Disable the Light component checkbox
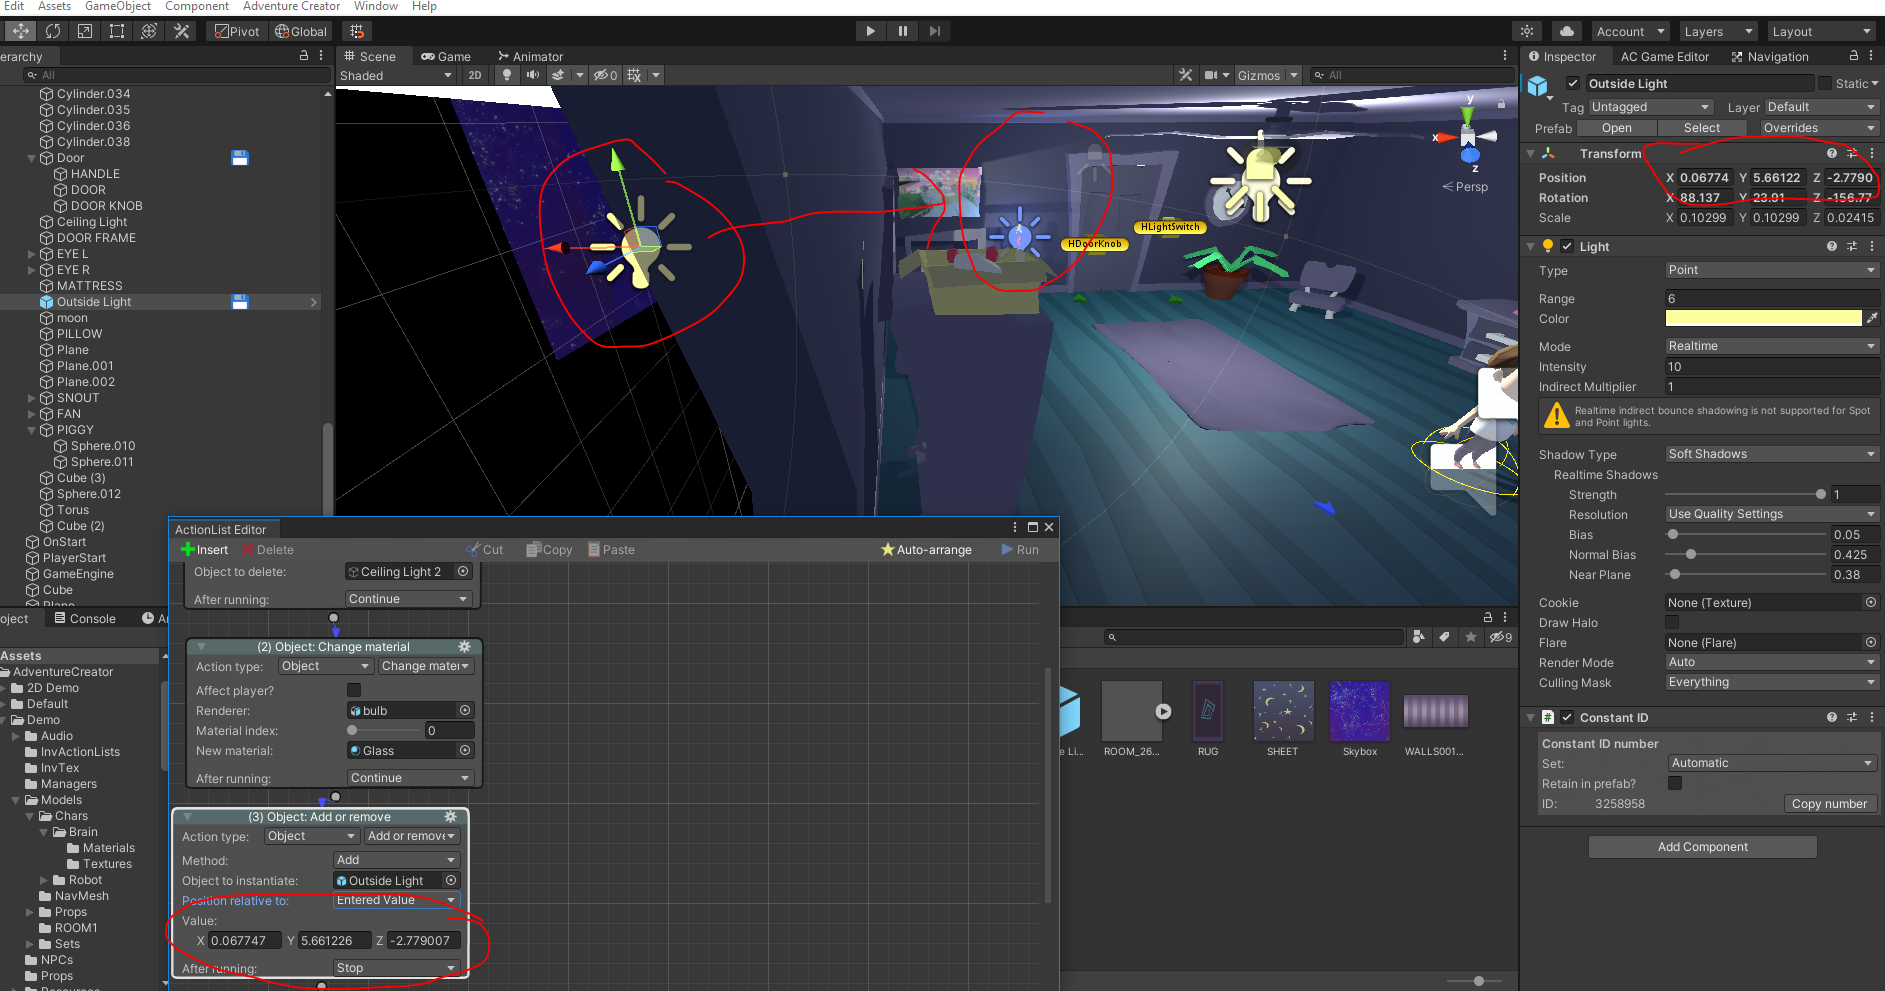This screenshot has width=1885, height=991. click(x=1567, y=247)
